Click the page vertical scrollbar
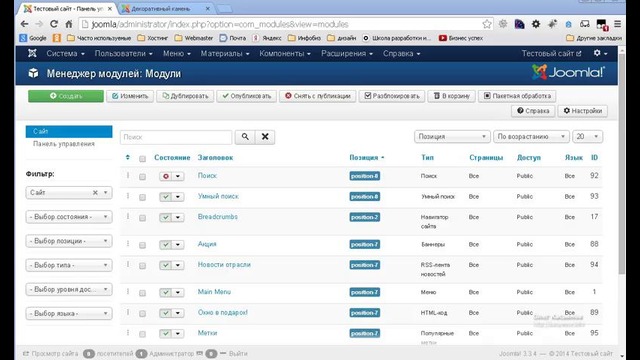The width and height of the screenshot is (640, 360). click(x=622, y=163)
